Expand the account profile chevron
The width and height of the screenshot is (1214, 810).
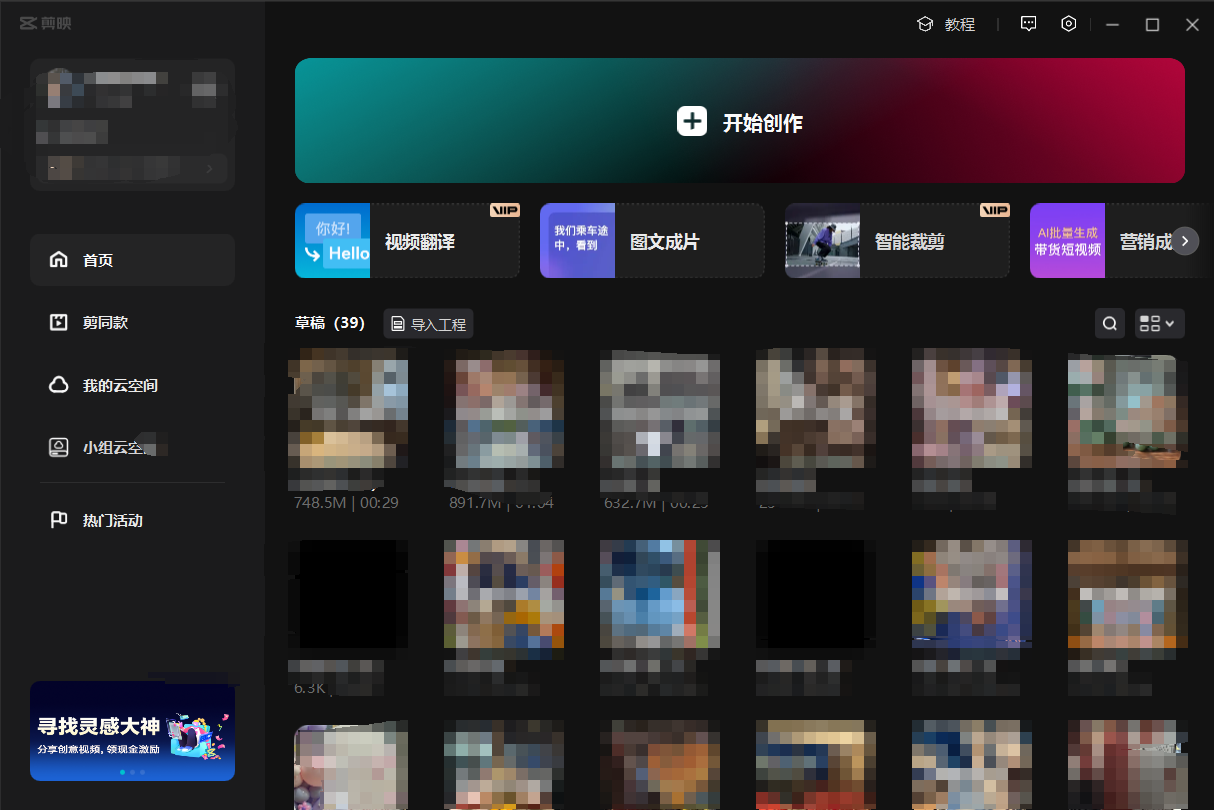[209, 169]
